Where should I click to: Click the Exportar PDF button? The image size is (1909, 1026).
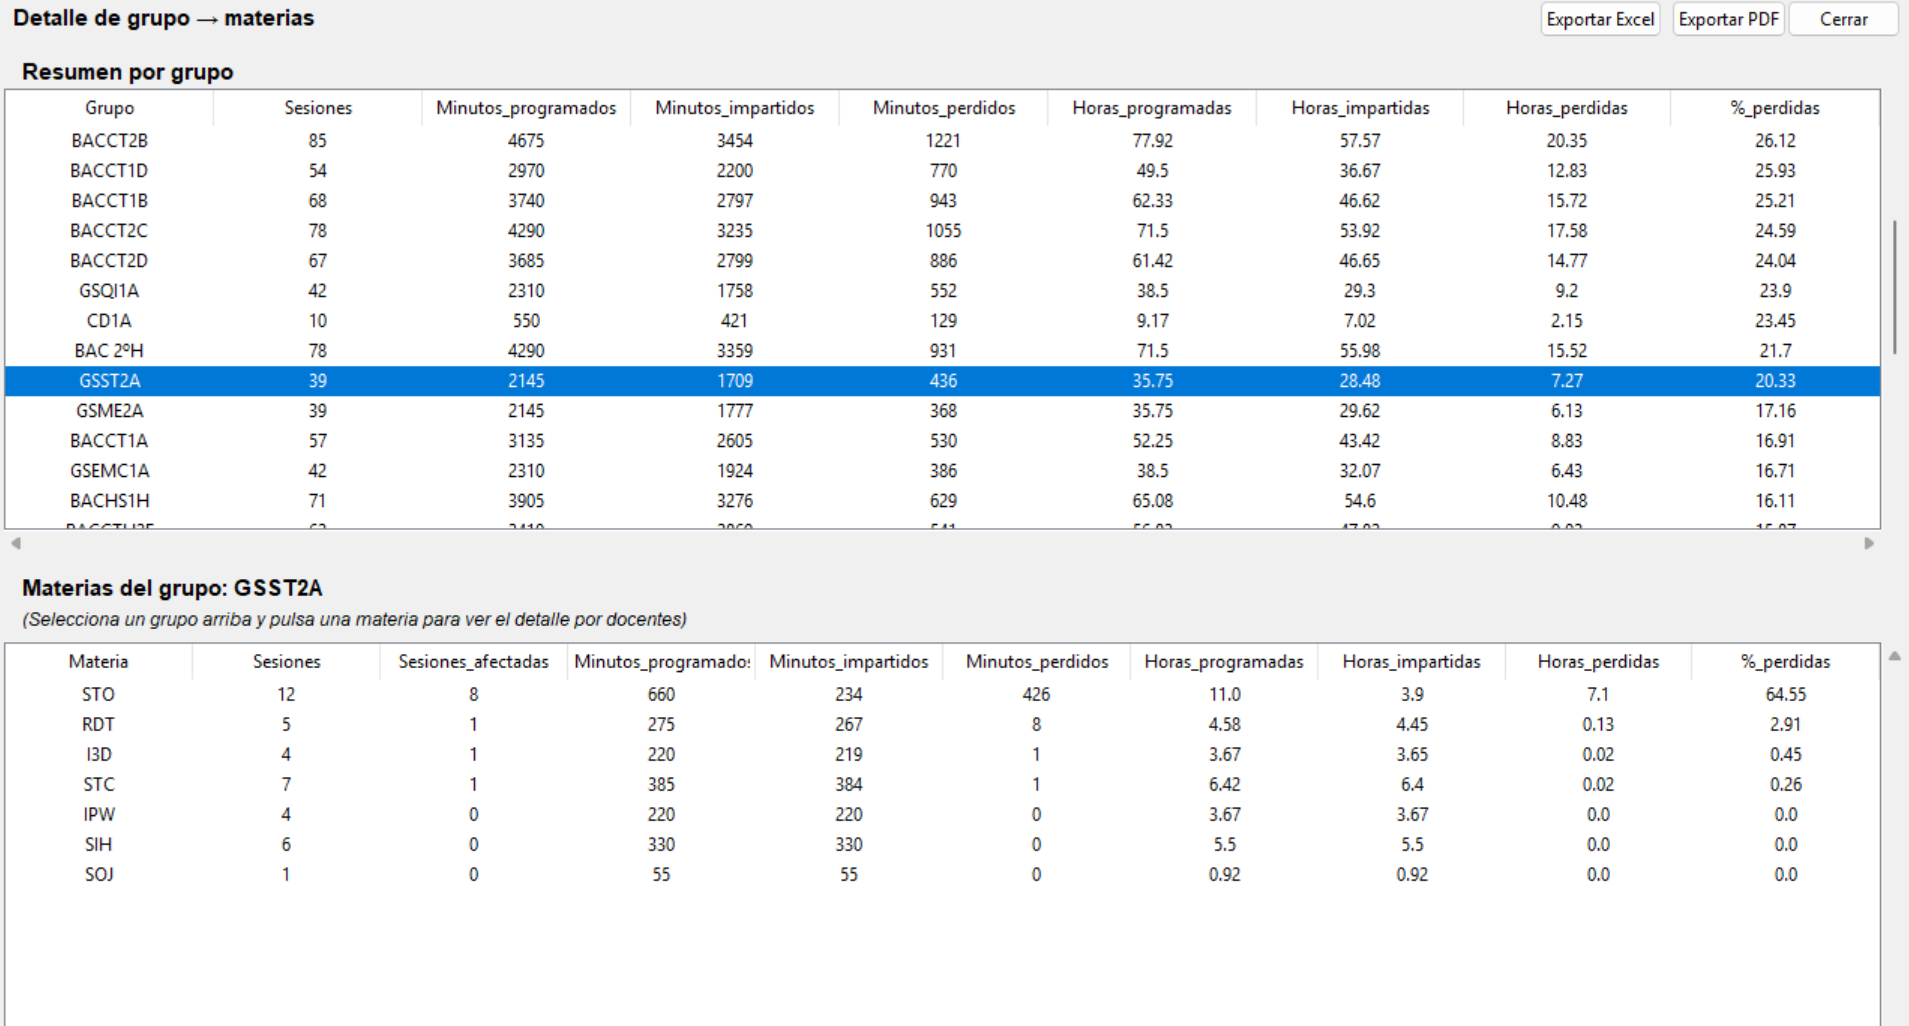pyautogui.click(x=1728, y=20)
